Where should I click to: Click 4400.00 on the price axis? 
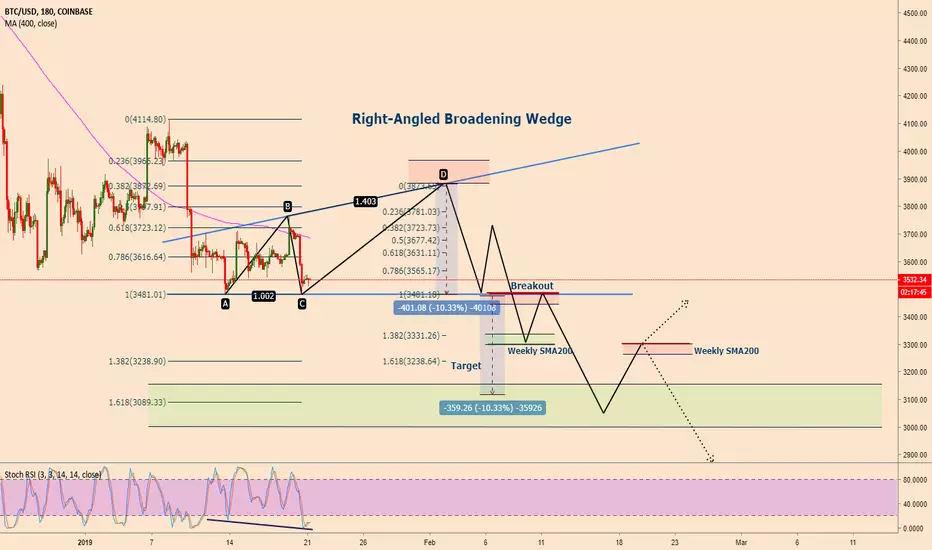915,41
